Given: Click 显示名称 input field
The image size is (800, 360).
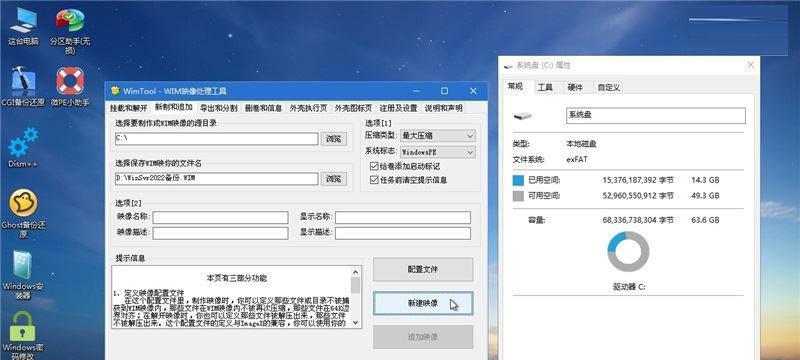Looking at the screenshot, I should pos(403,218).
